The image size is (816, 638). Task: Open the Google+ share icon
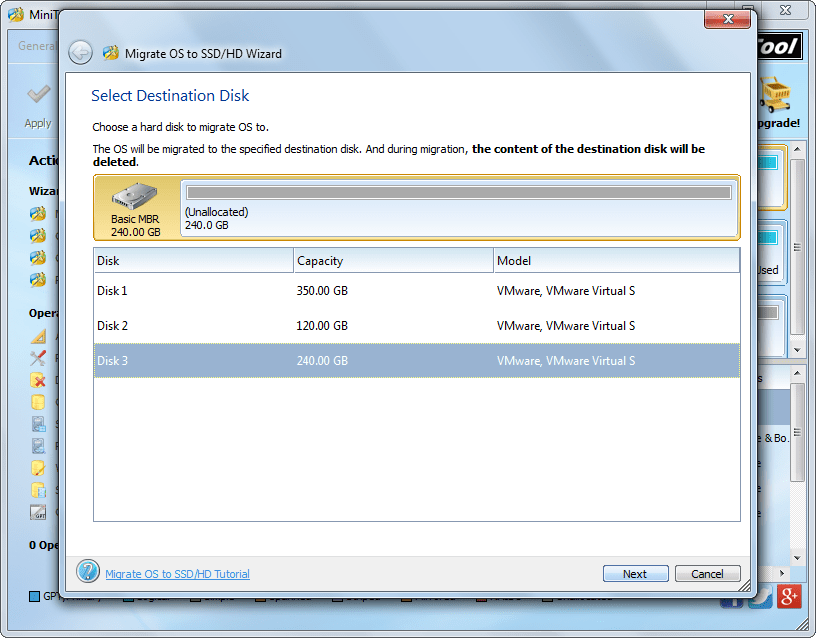click(788, 596)
